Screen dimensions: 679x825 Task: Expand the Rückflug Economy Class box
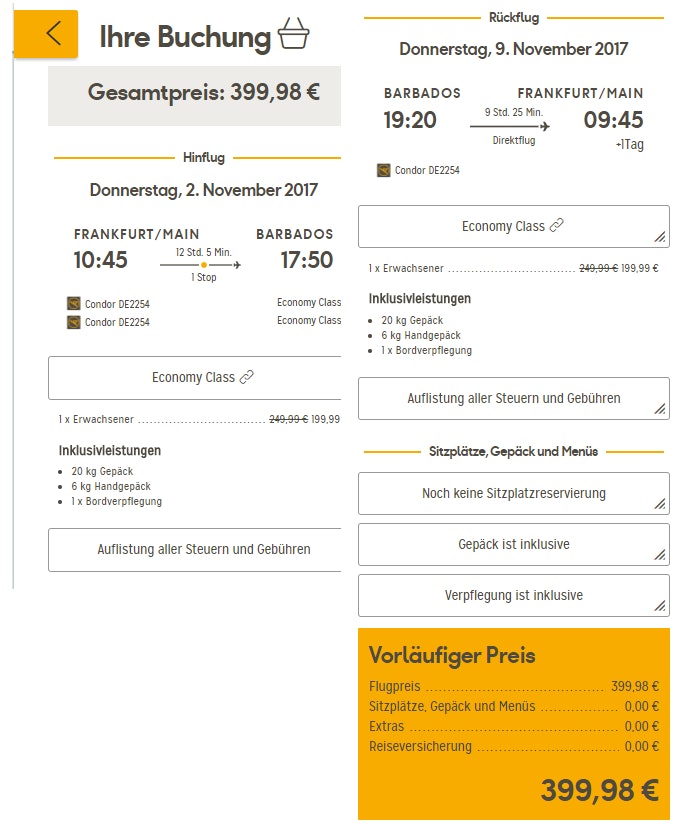(513, 227)
